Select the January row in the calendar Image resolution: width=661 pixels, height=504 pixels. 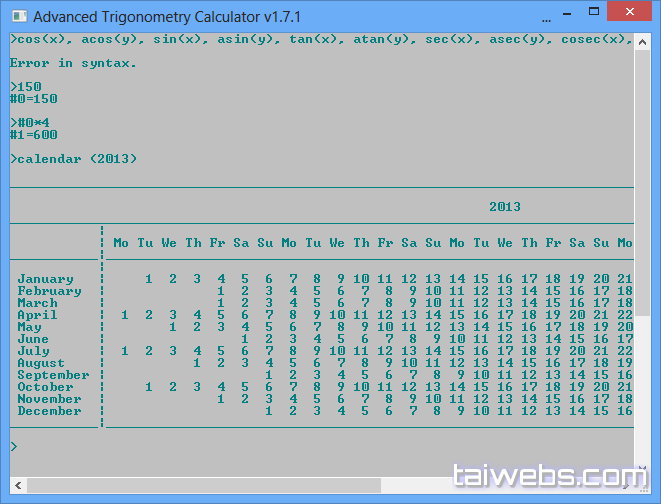[x=45, y=279]
